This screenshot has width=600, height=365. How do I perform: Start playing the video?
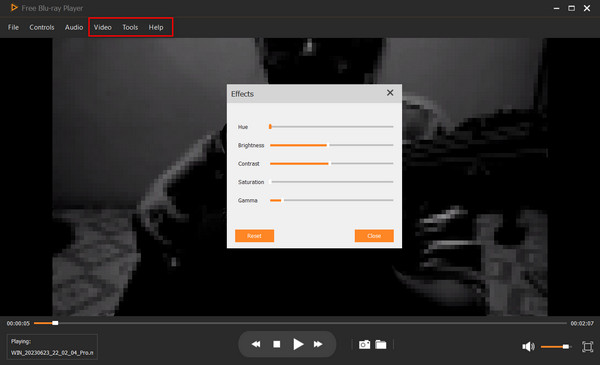point(298,344)
